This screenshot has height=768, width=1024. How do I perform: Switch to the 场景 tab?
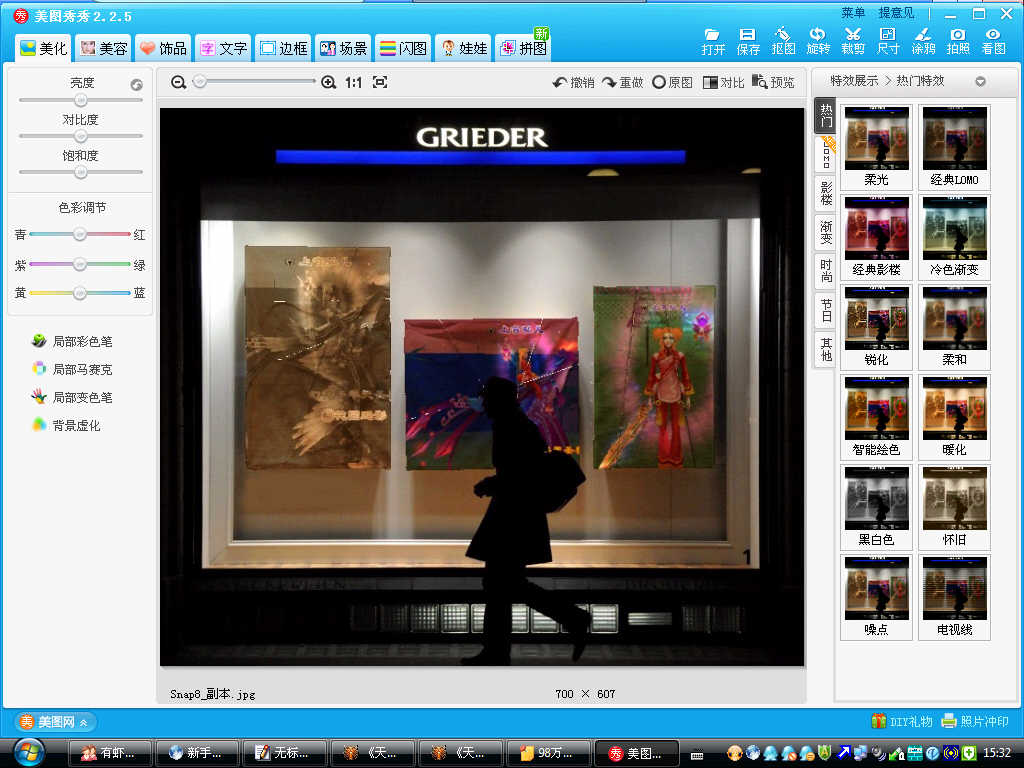coord(344,48)
